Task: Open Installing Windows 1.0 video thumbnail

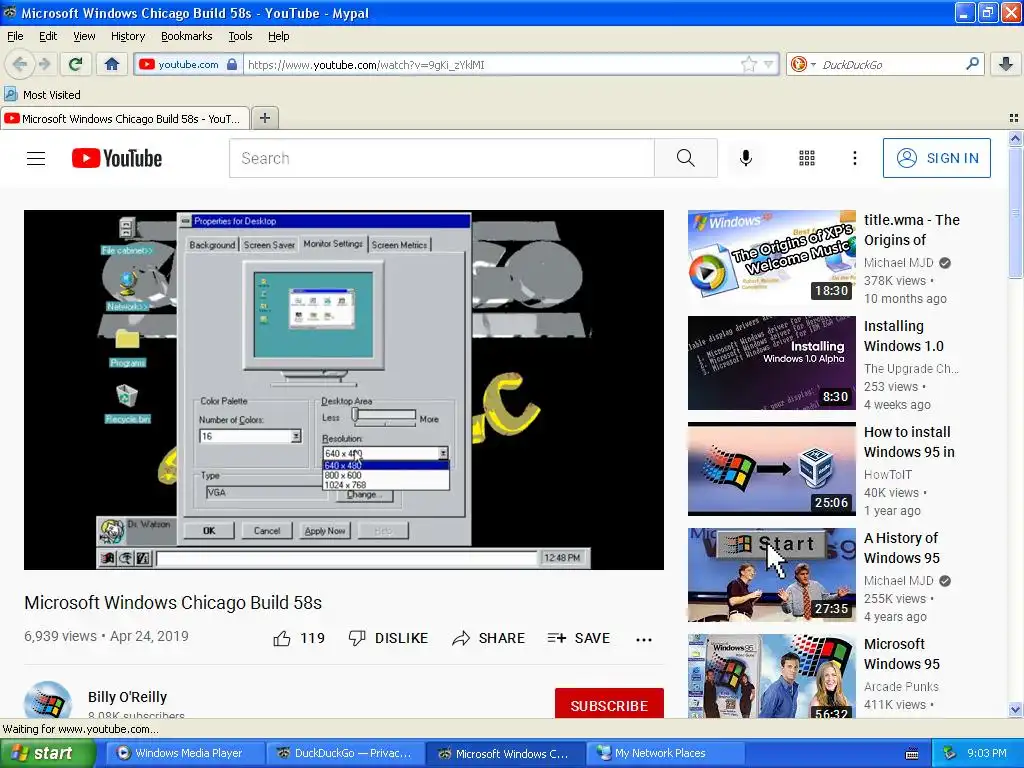Action: tap(771, 362)
